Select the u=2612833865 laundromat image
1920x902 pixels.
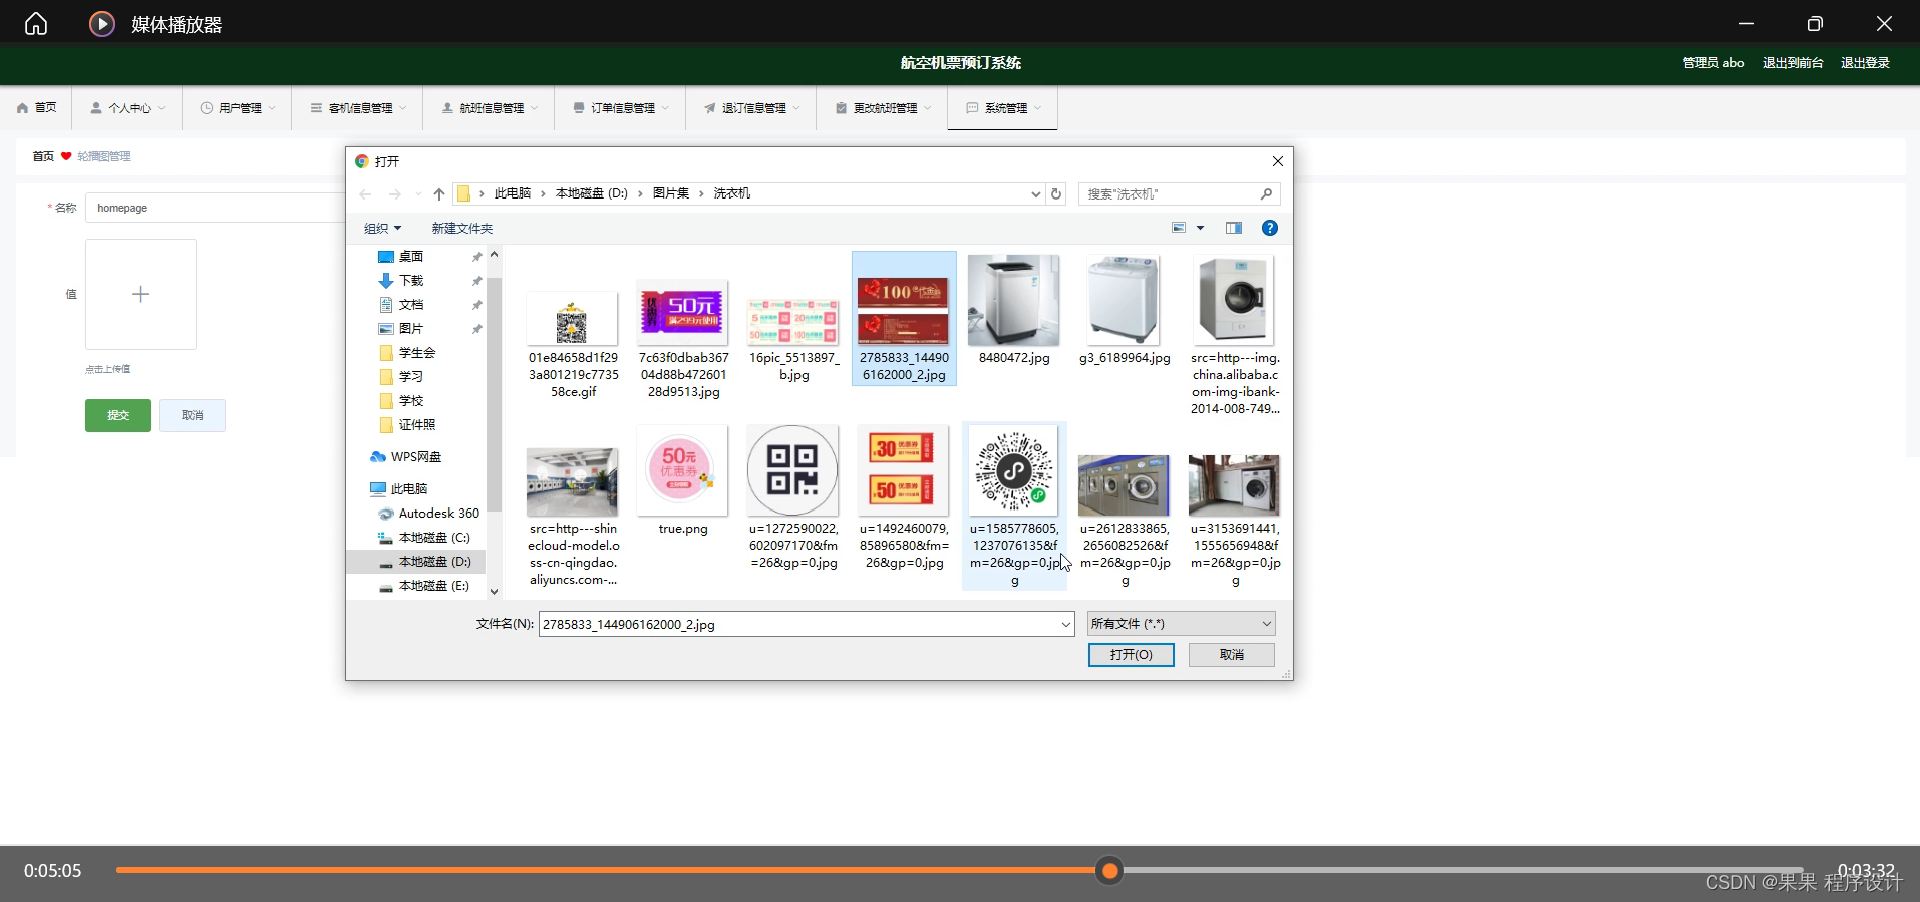(1124, 485)
